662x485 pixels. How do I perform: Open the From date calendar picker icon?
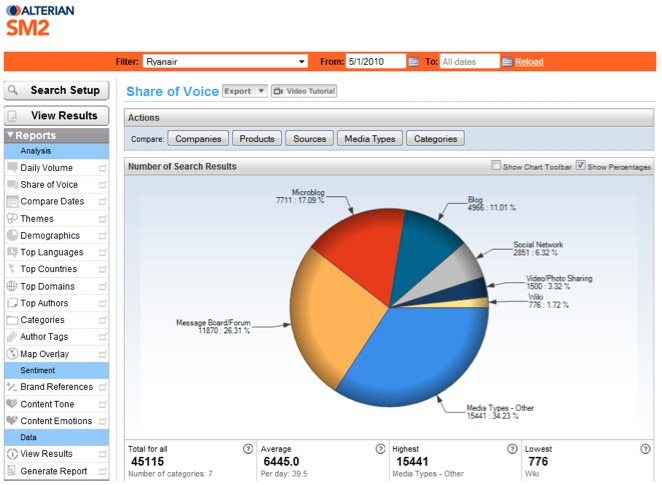click(x=414, y=62)
